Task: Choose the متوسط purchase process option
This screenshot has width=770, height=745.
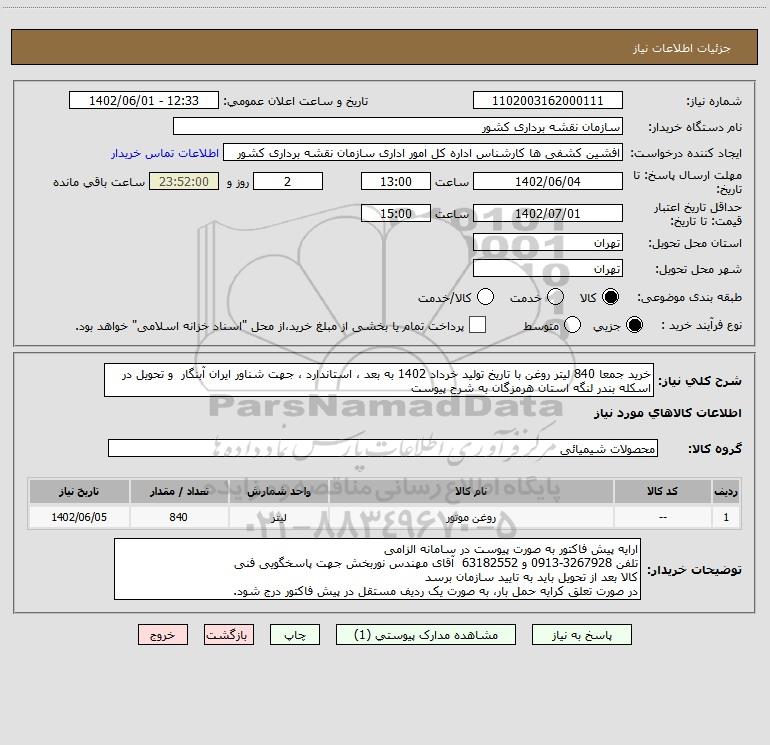Action: click(572, 325)
